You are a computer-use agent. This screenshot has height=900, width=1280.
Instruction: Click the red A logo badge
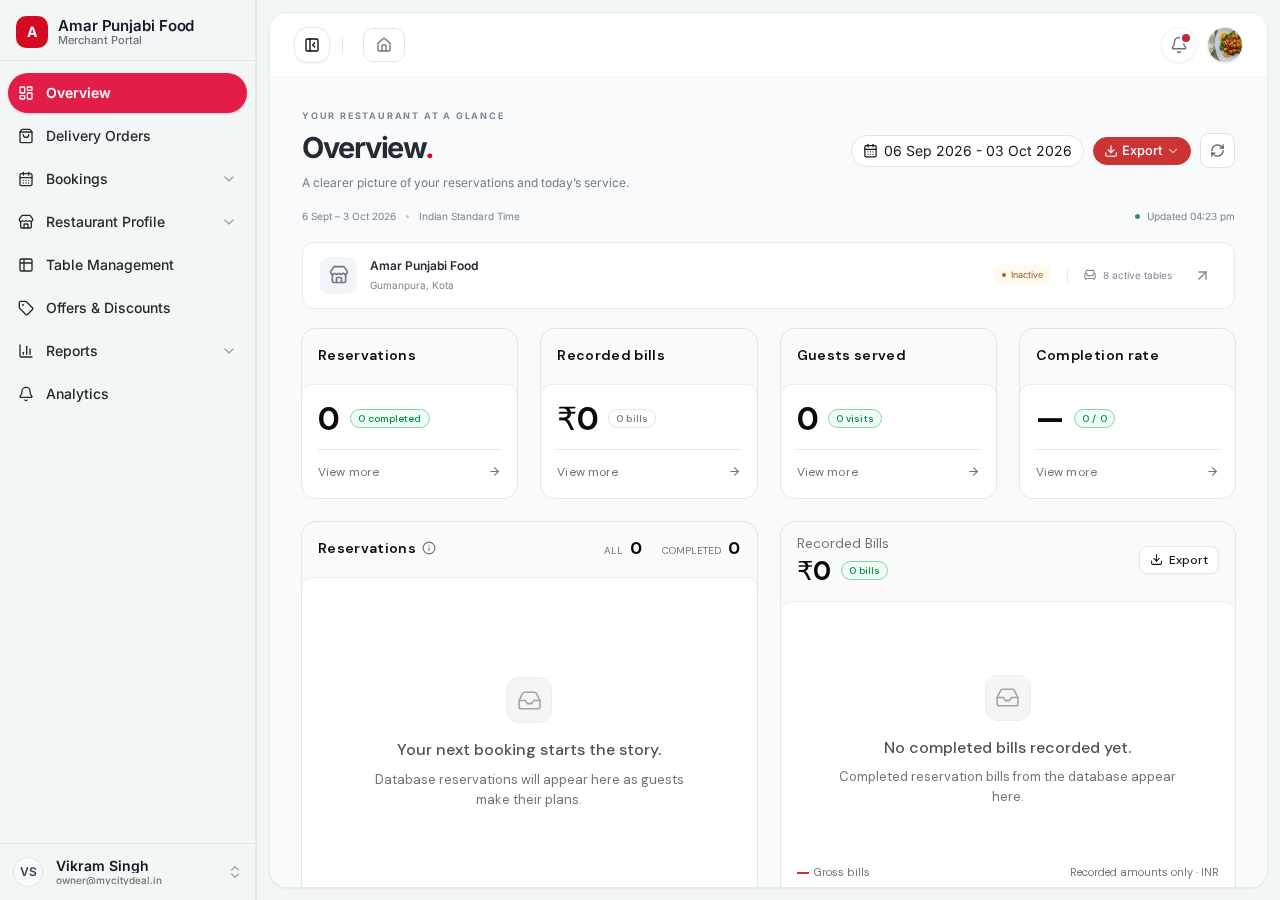click(32, 32)
